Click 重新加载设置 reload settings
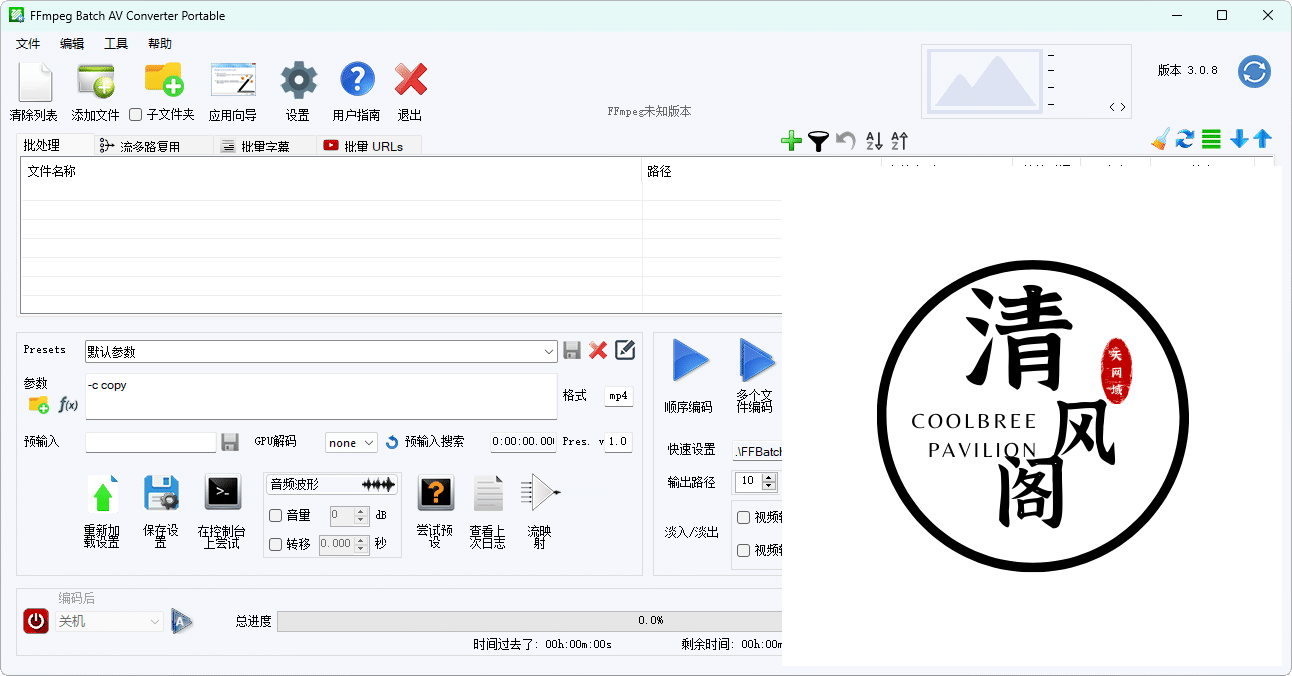1292x676 pixels. [102, 494]
